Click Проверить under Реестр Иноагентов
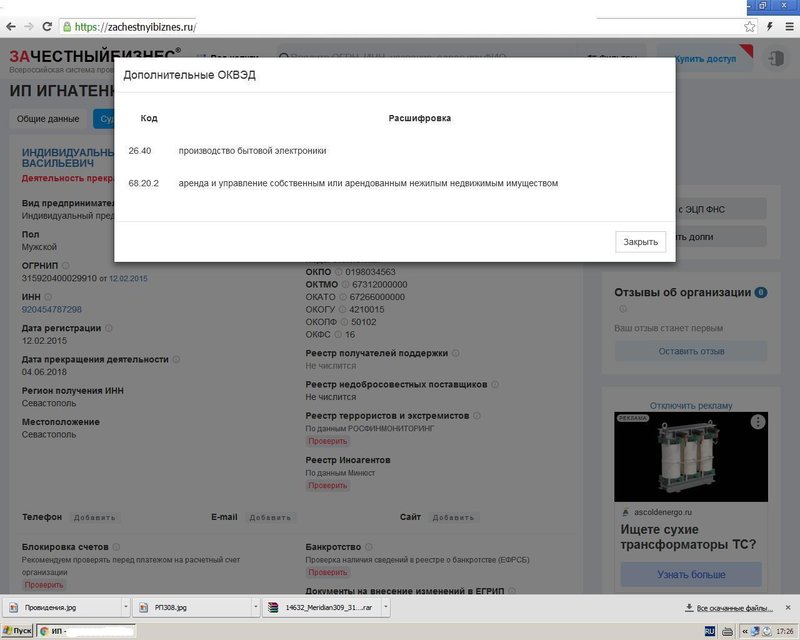 [328, 485]
